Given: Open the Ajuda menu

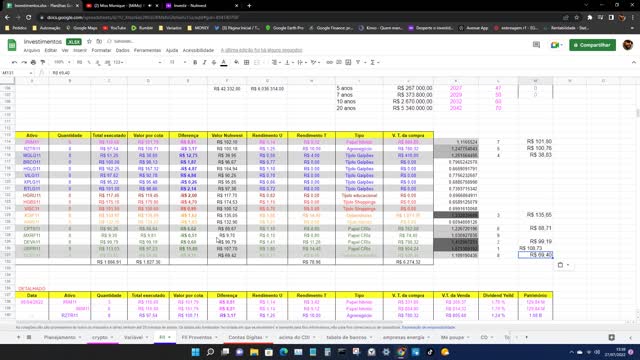Looking at the screenshot, I should pos(172,50).
